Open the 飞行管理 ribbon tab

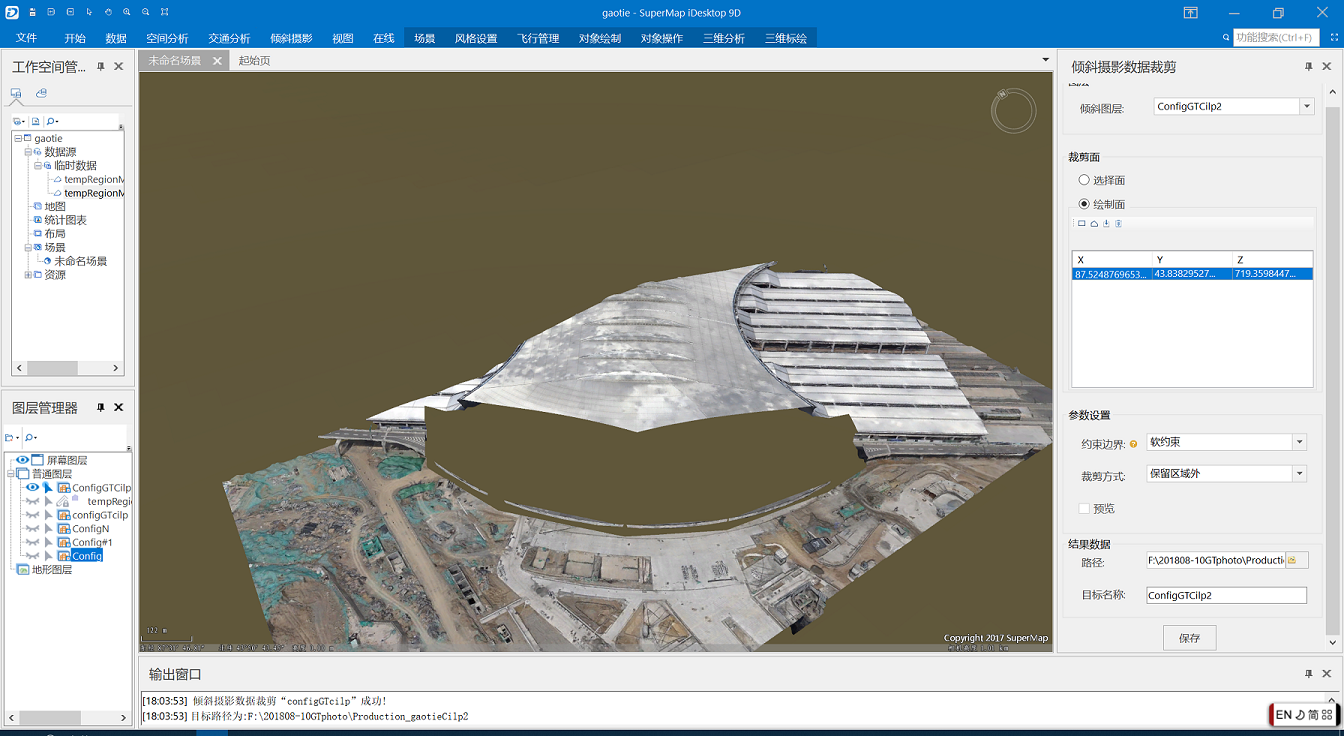[538, 38]
